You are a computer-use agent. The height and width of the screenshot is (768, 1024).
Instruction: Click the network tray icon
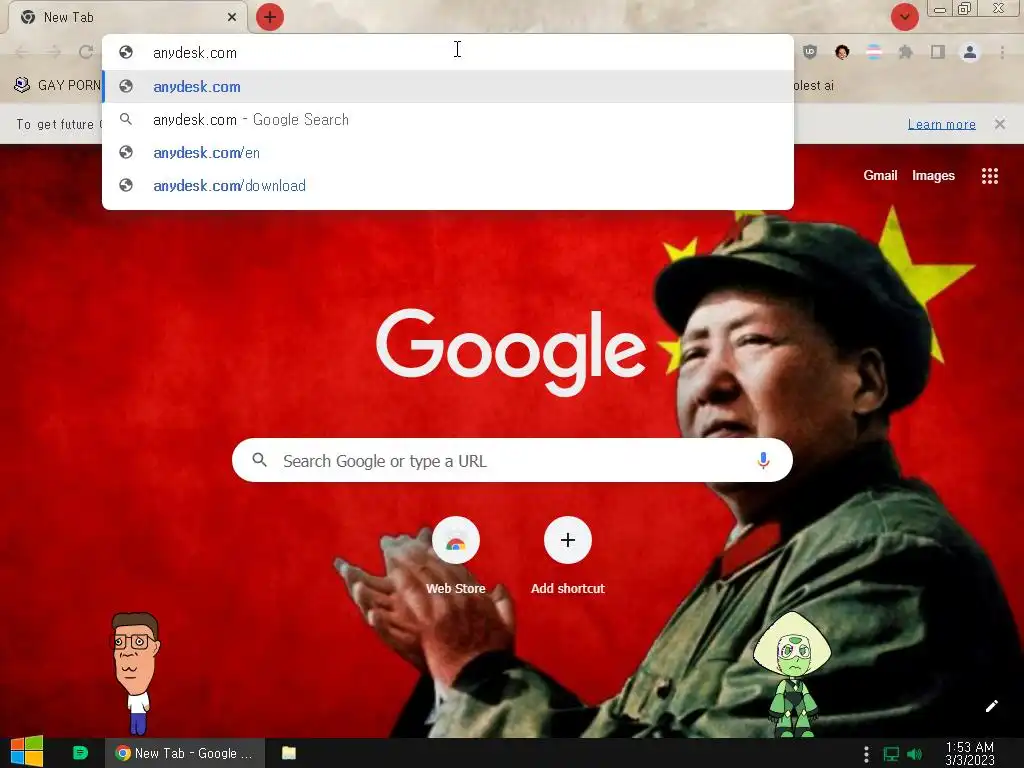(891, 754)
